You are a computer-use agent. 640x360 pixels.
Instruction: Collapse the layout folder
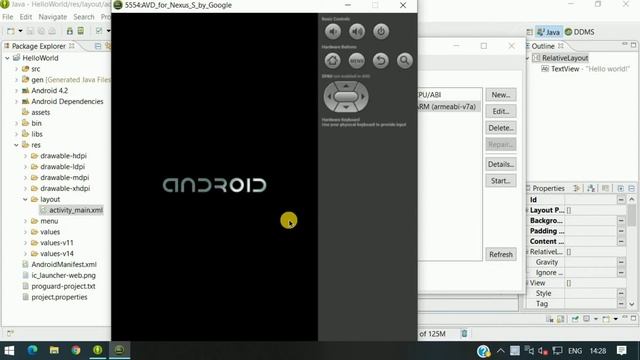click(x=25, y=199)
